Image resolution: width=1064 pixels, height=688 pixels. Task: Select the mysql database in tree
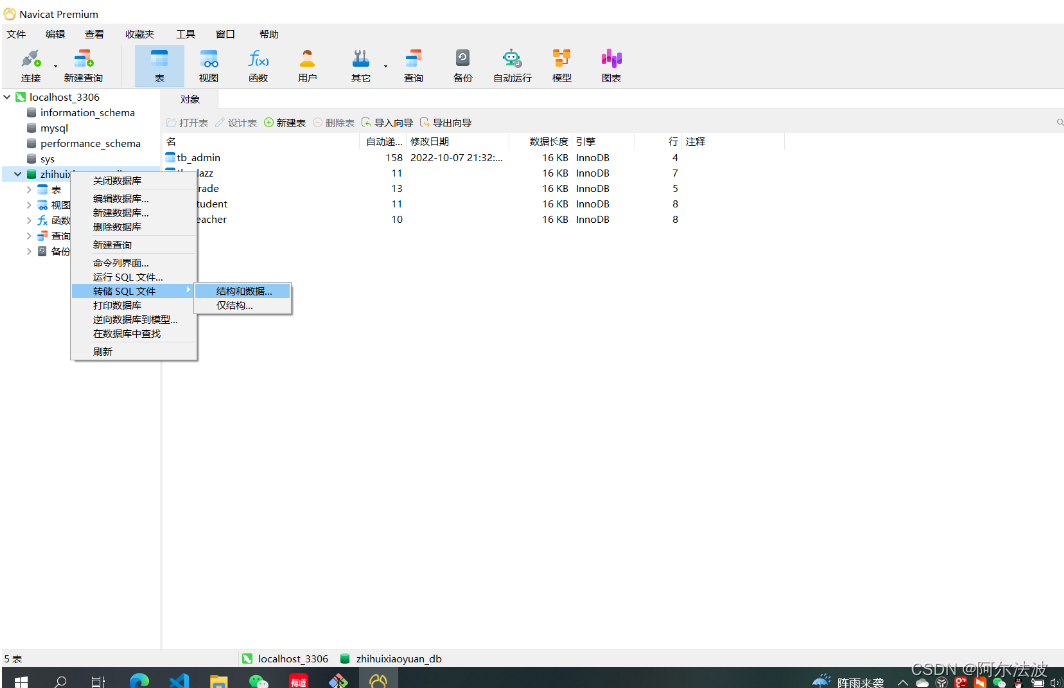pos(54,128)
